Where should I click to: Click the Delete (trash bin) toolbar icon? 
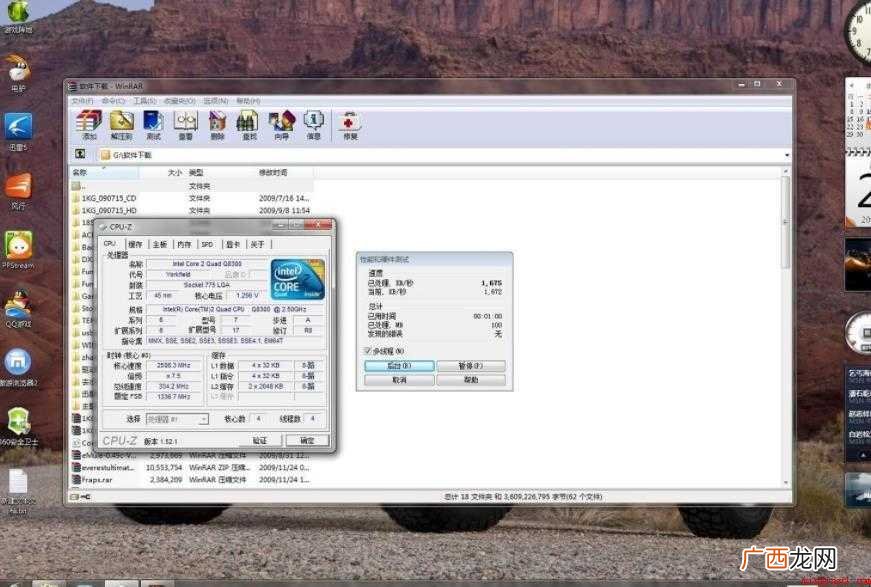217,124
